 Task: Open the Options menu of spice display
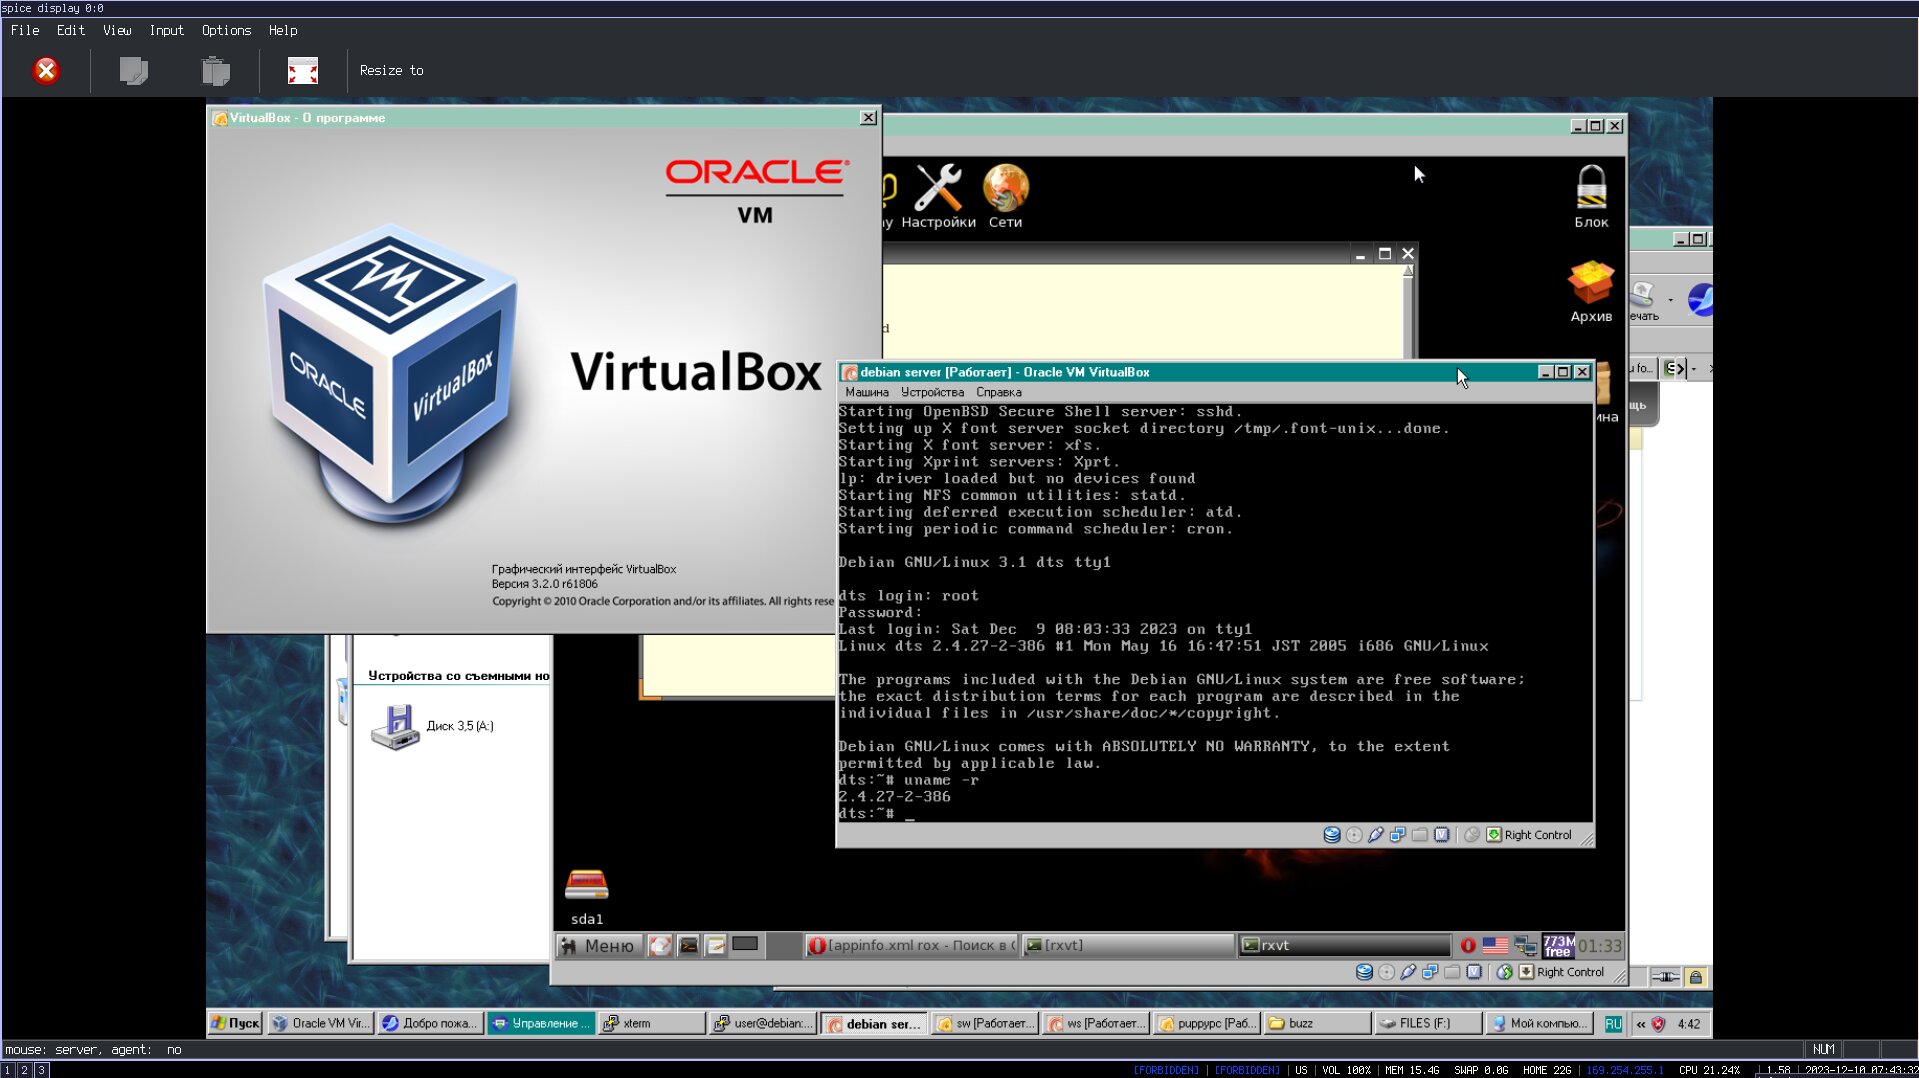pos(226,30)
